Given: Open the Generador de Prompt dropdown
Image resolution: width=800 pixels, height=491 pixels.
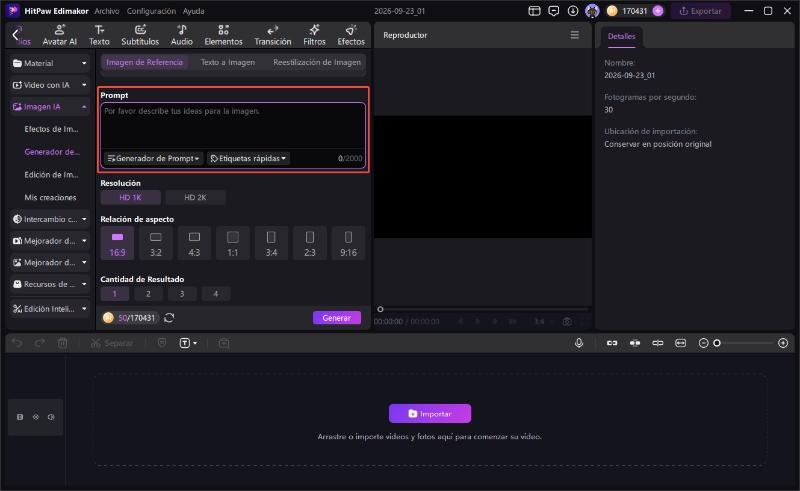Looking at the screenshot, I should [154, 158].
